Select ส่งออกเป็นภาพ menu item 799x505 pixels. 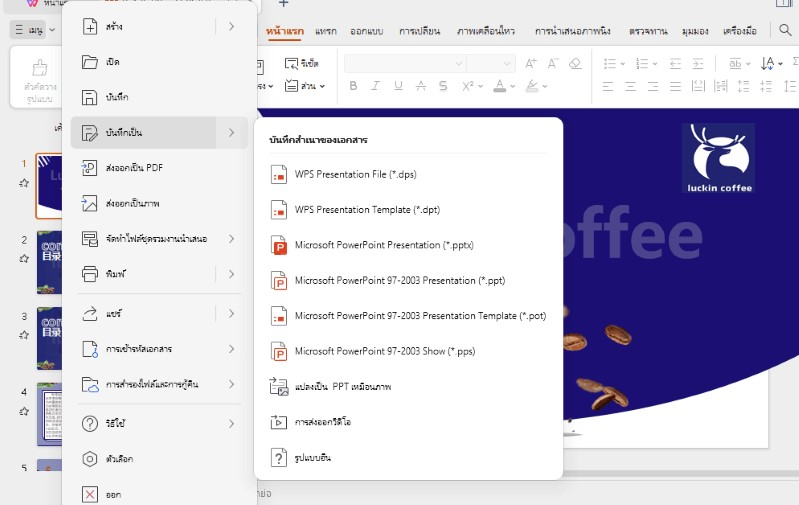pyautogui.click(x=159, y=203)
